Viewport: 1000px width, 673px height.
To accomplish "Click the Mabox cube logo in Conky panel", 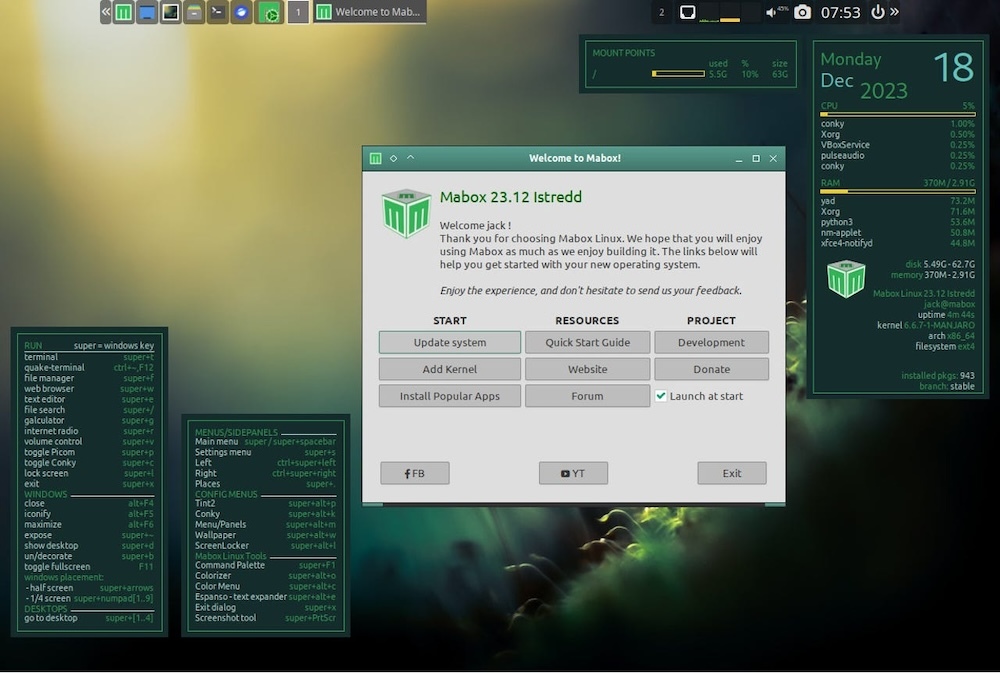I will coord(846,279).
